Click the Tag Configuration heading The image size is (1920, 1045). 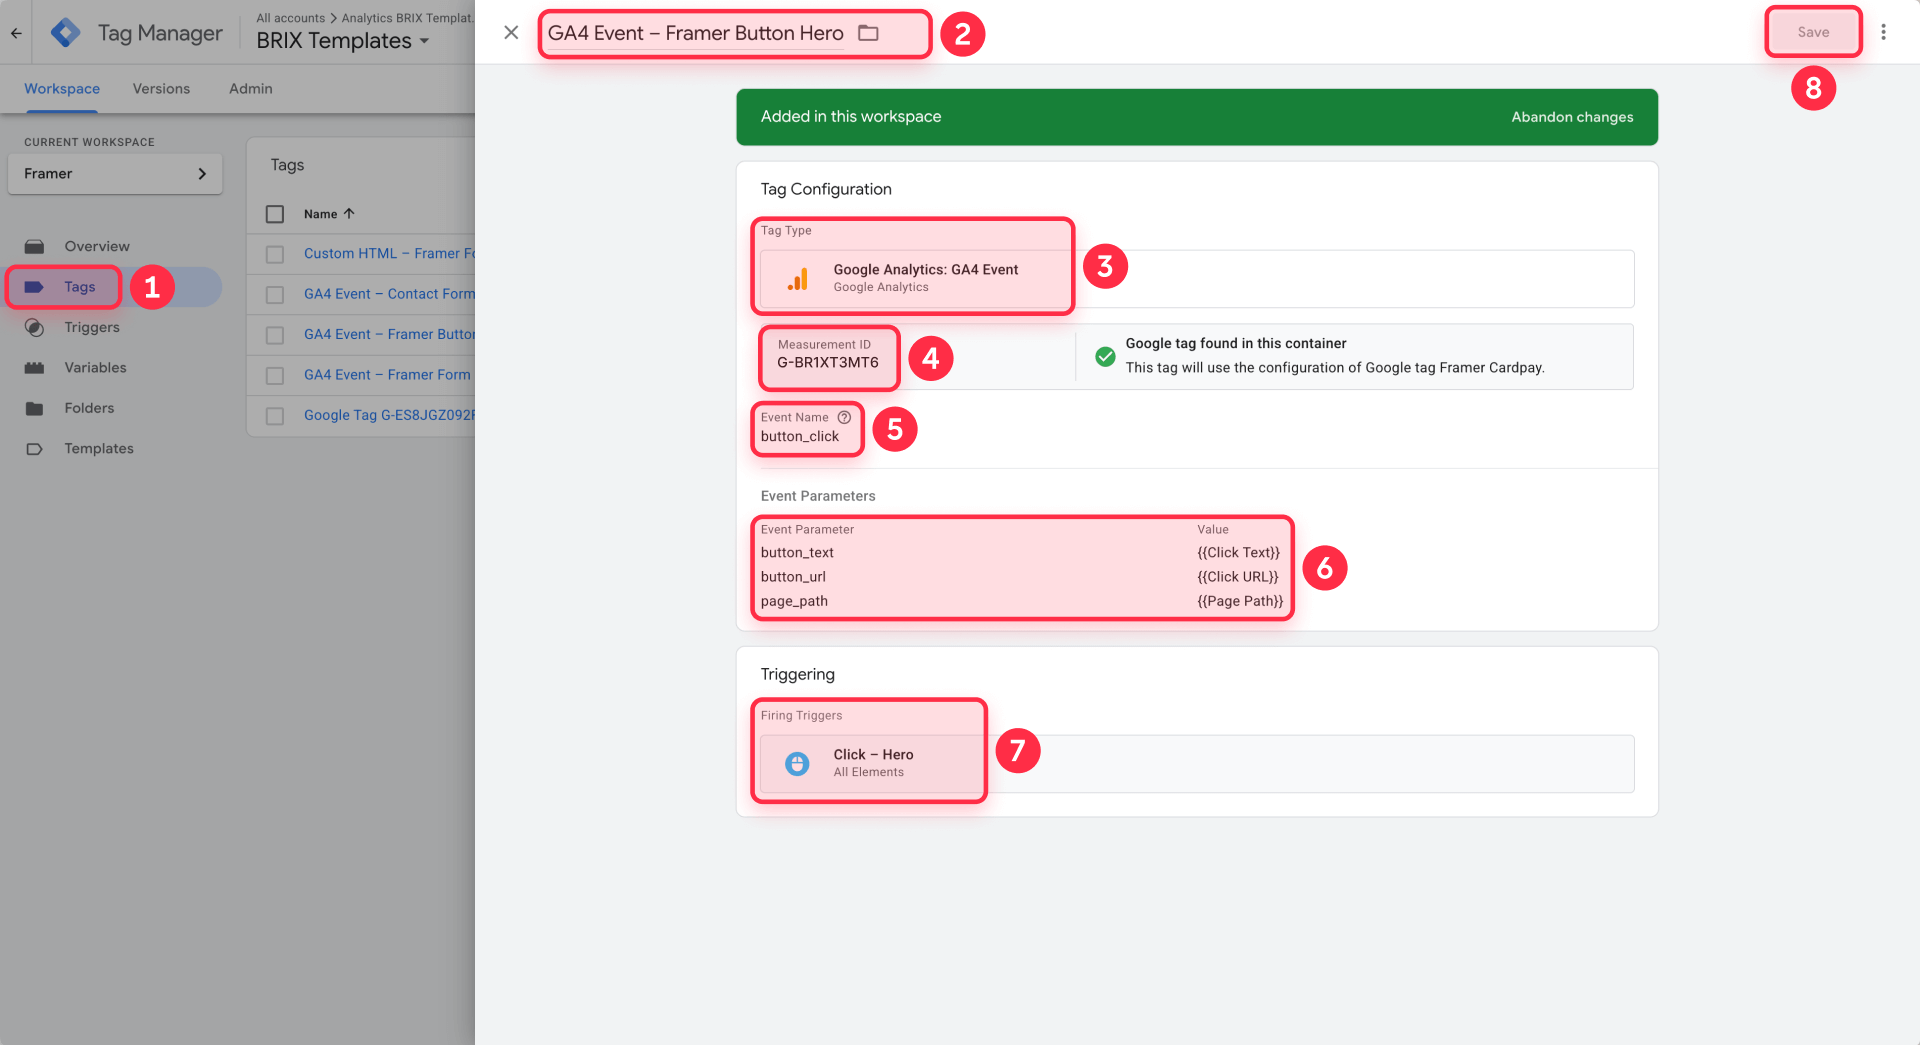826,189
